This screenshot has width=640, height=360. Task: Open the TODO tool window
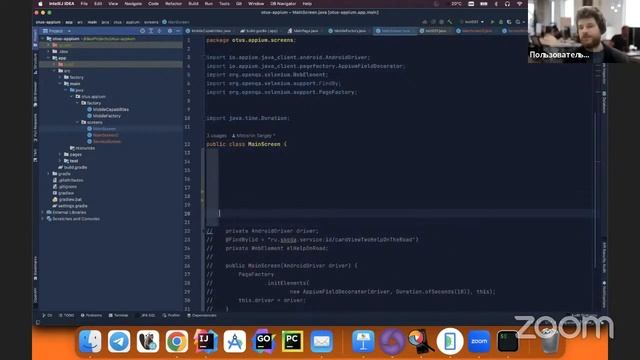(x=67, y=316)
